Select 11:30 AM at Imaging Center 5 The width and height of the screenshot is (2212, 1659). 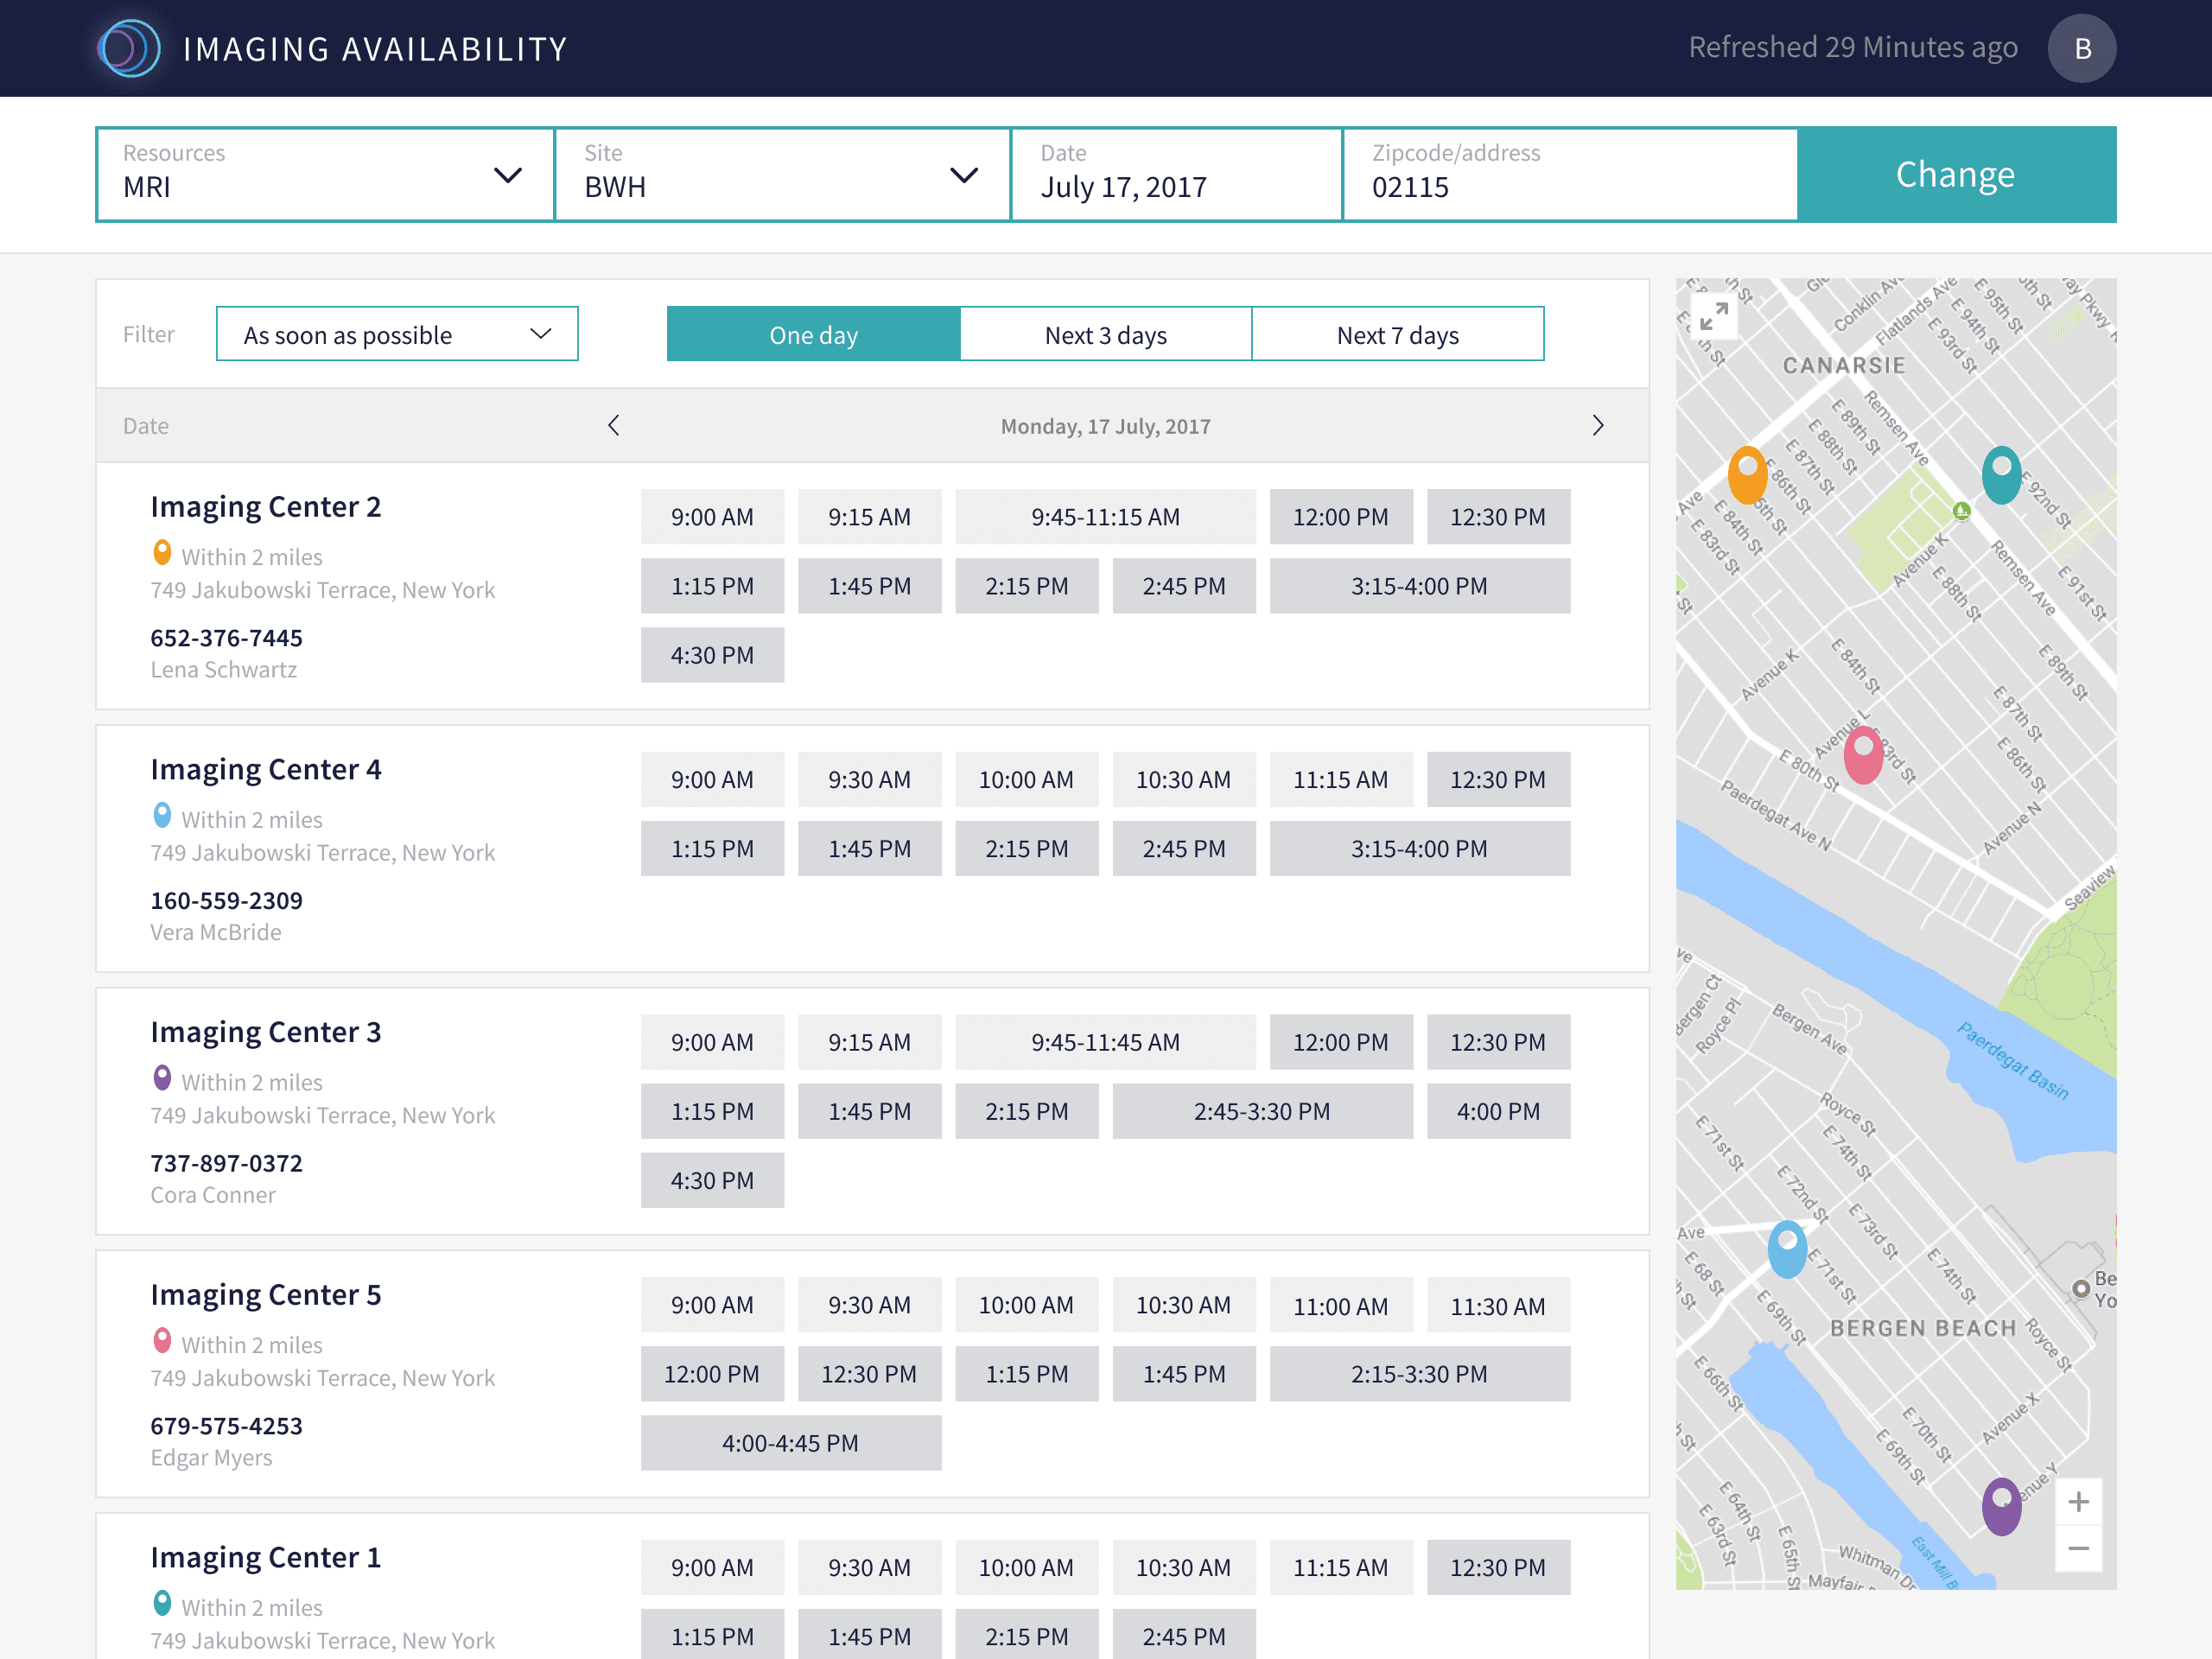1499,1305
